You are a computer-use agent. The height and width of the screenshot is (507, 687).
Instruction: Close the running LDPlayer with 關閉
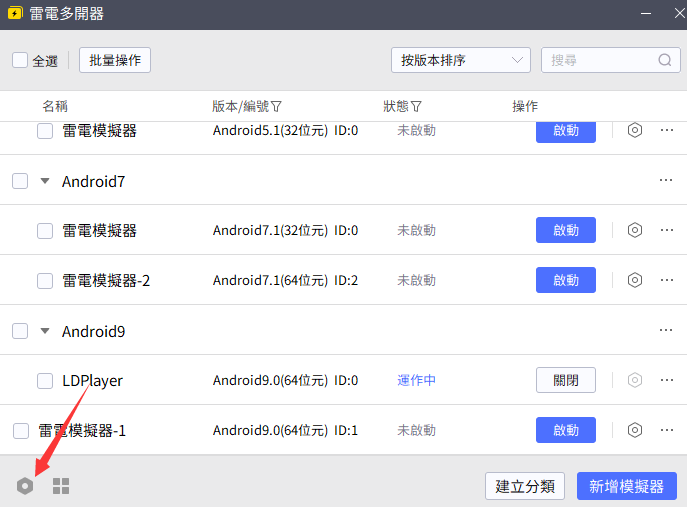566,380
